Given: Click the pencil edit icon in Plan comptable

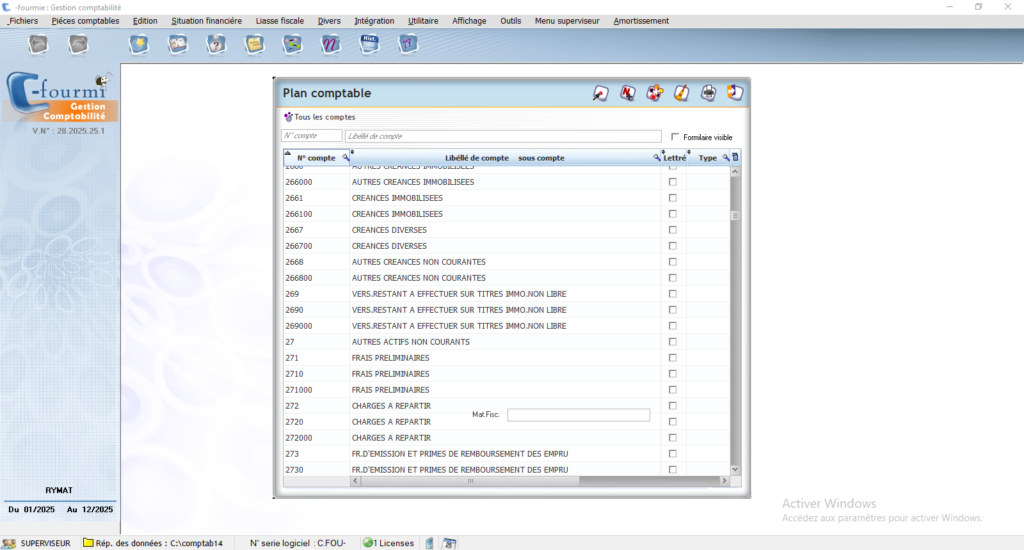Looking at the screenshot, I should (x=682, y=93).
